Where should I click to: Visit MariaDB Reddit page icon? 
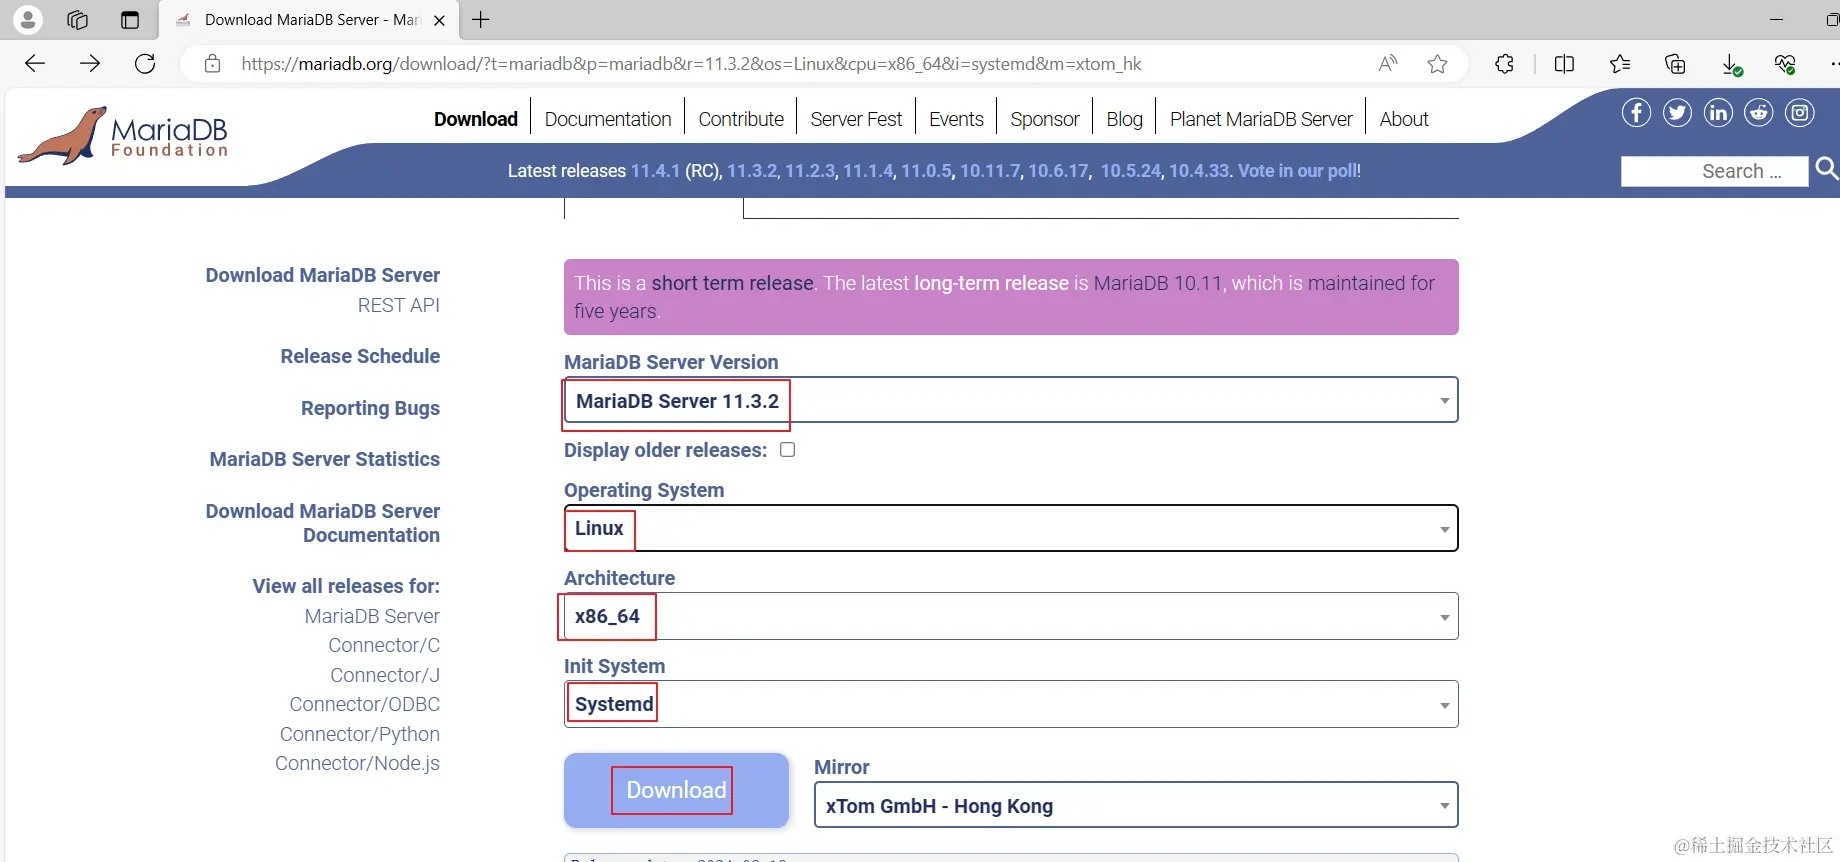(x=1759, y=113)
